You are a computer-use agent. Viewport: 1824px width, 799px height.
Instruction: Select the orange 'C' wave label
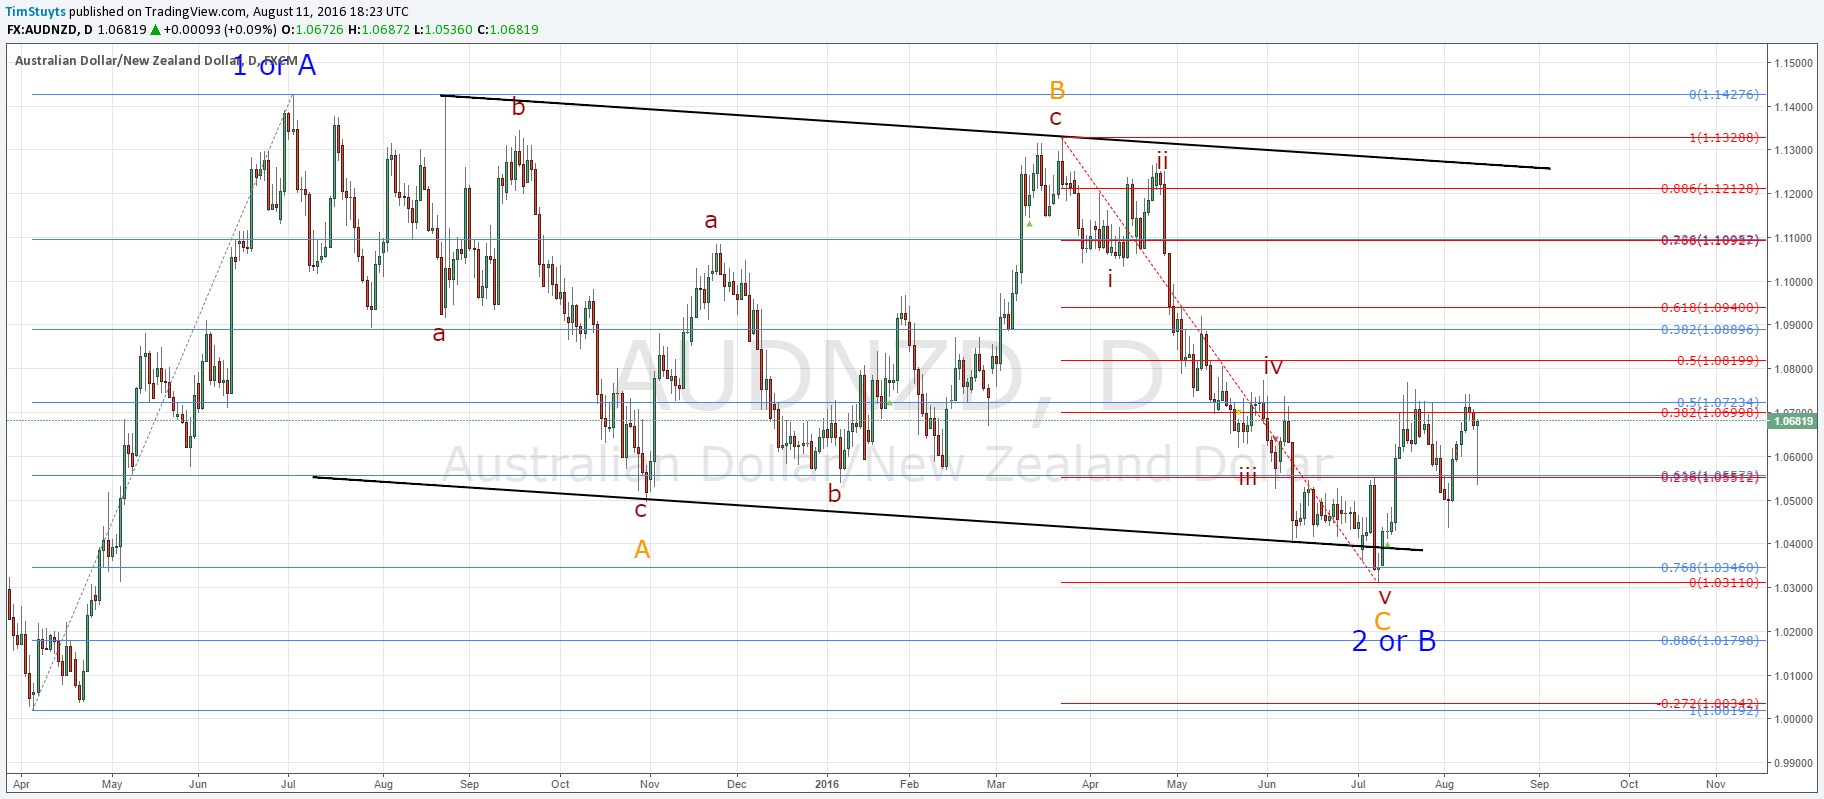click(1383, 621)
